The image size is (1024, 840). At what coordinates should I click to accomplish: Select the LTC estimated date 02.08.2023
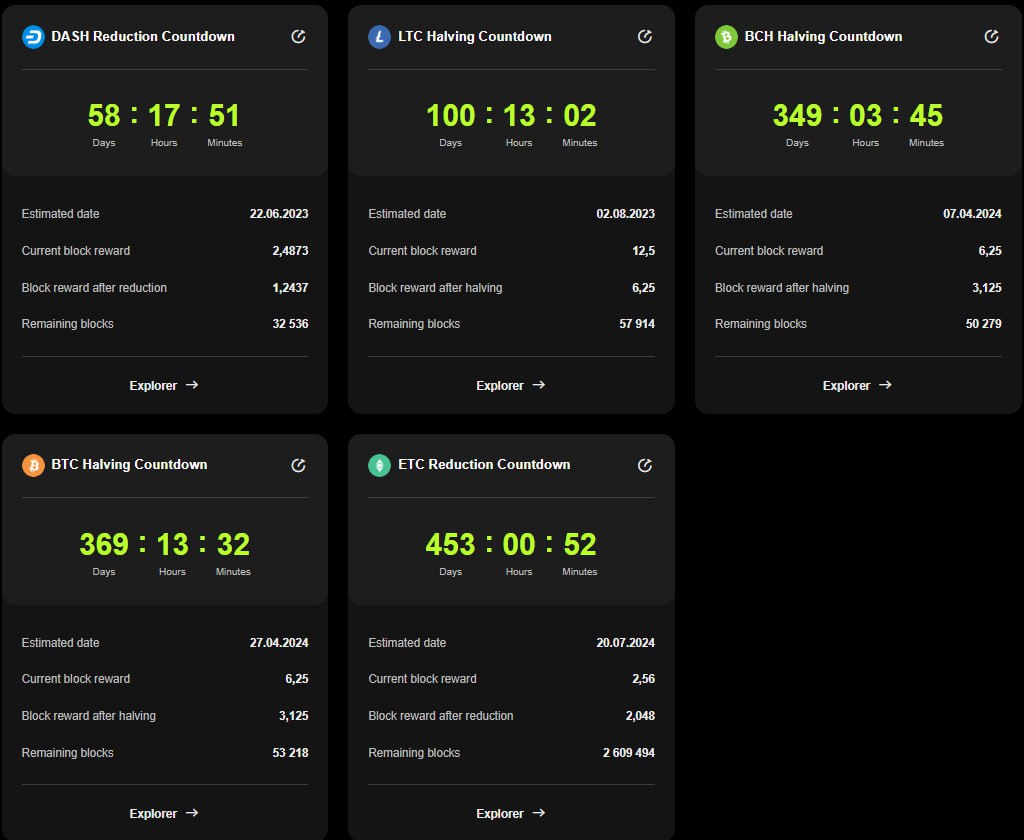click(x=625, y=214)
